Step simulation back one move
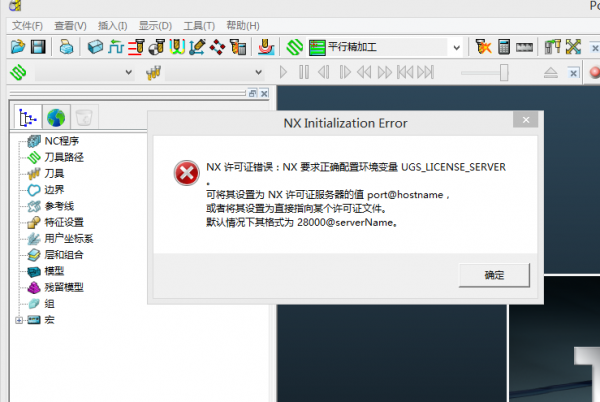The image size is (600, 402). click(324, 72)
